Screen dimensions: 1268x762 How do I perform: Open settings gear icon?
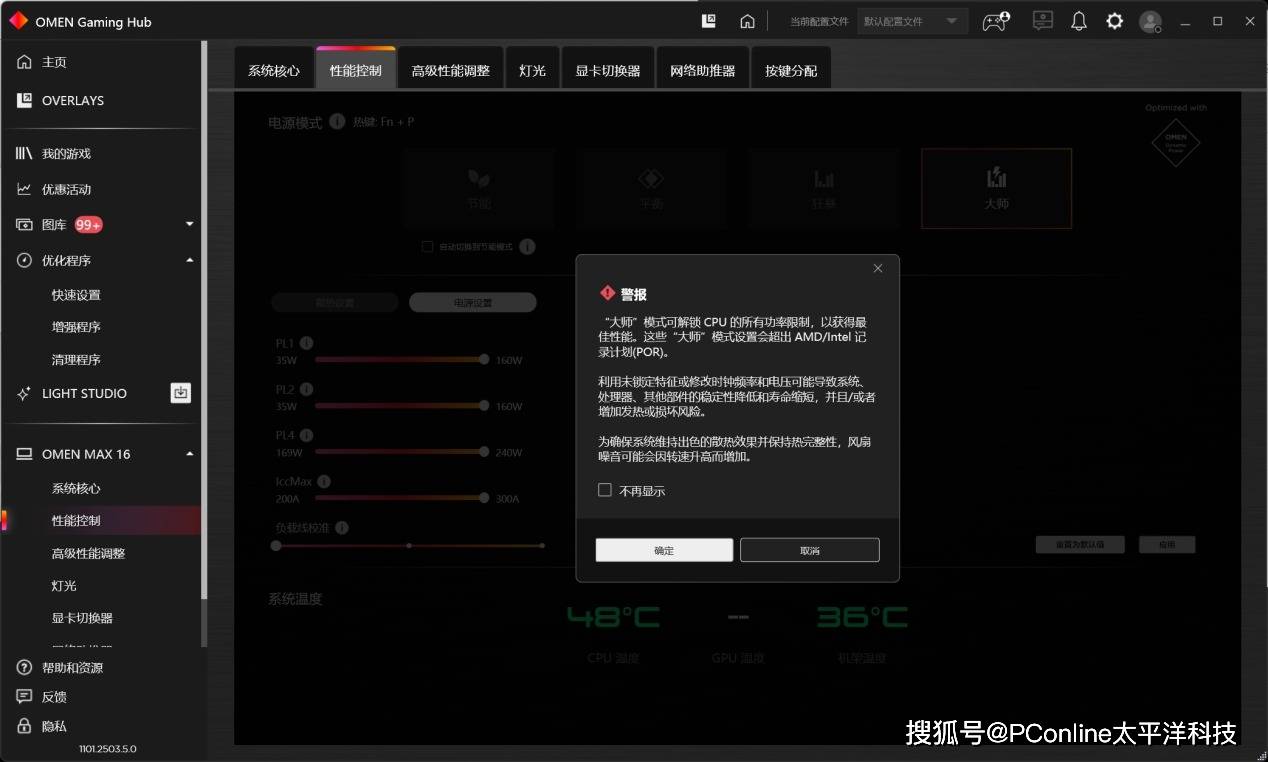coord(1114,21)
